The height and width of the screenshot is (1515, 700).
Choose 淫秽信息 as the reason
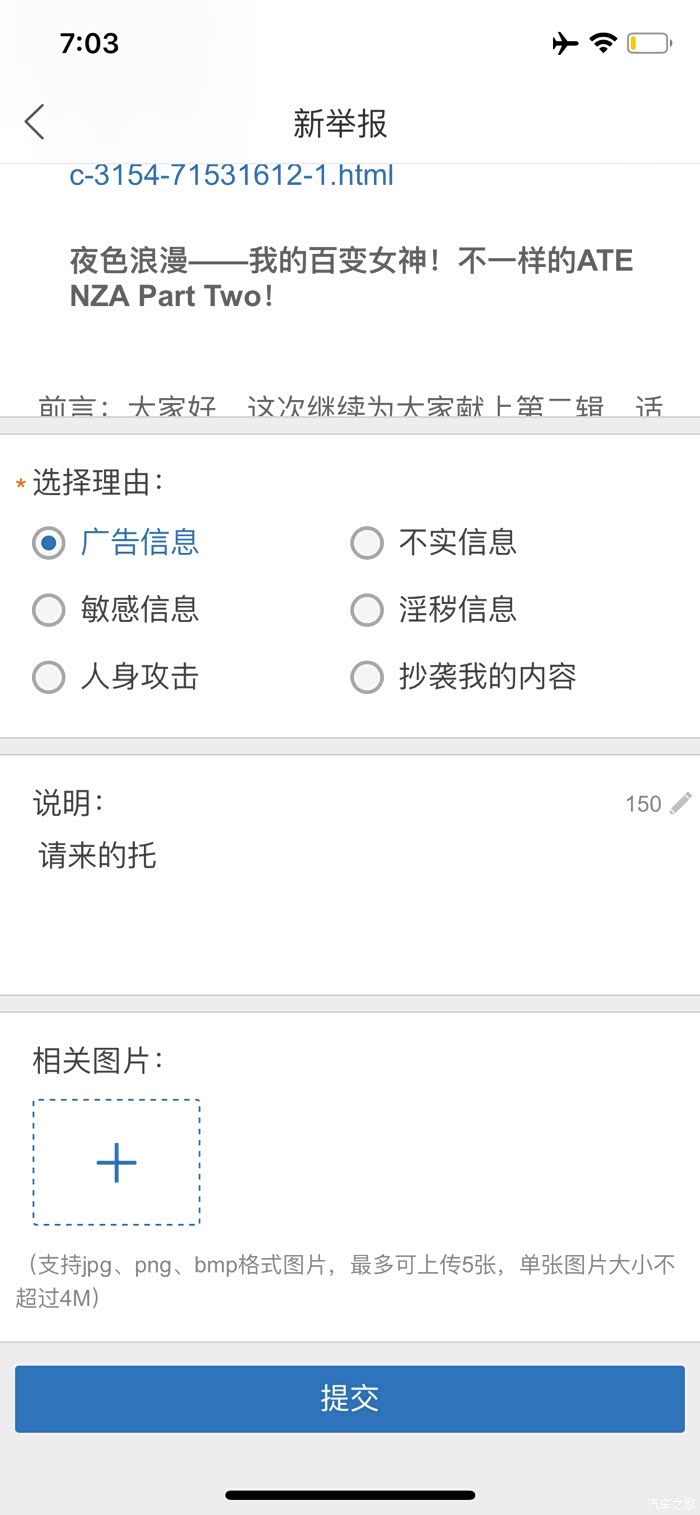pyautogui.click(x=367, y=610)
